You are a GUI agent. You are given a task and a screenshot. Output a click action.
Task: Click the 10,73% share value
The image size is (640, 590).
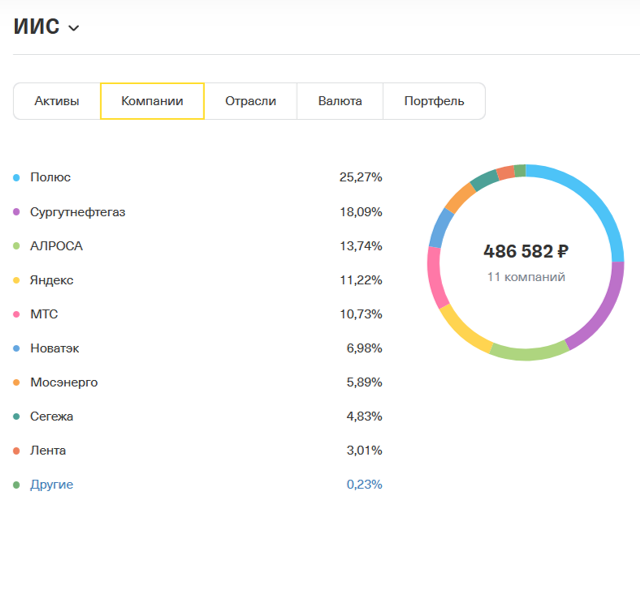361,314
